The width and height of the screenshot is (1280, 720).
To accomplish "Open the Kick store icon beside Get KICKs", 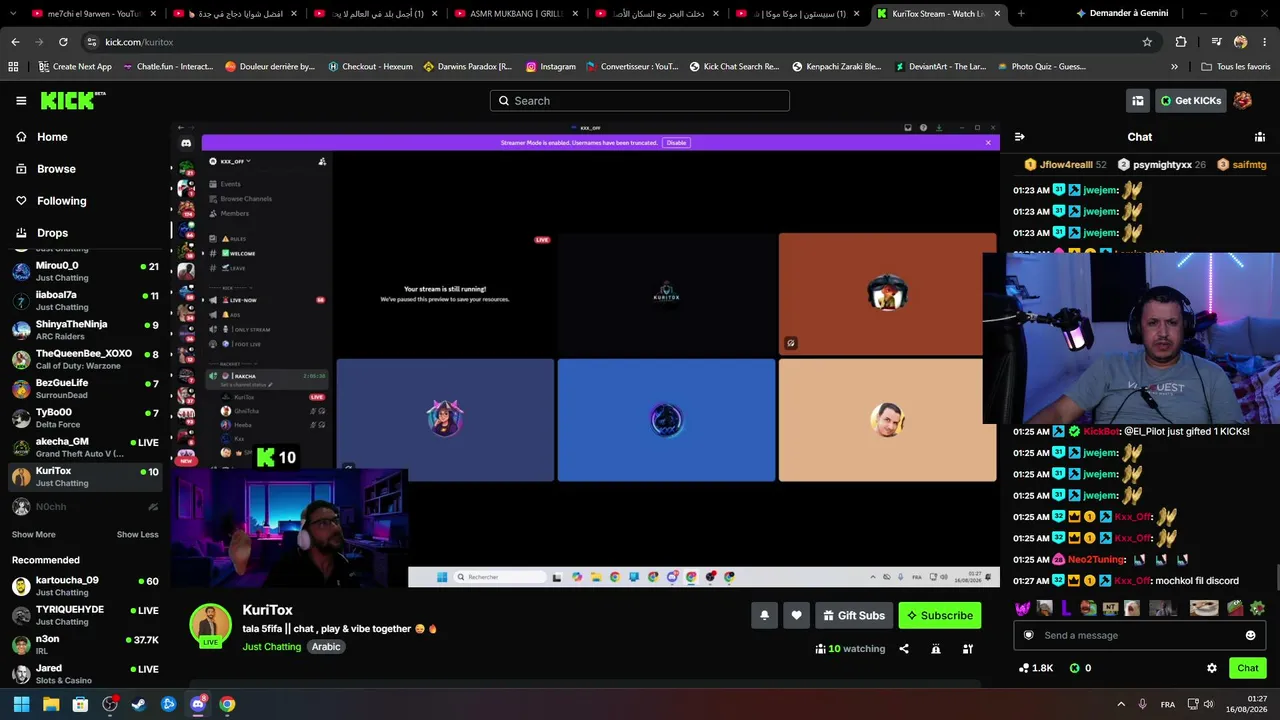I will pos(1138,100).
